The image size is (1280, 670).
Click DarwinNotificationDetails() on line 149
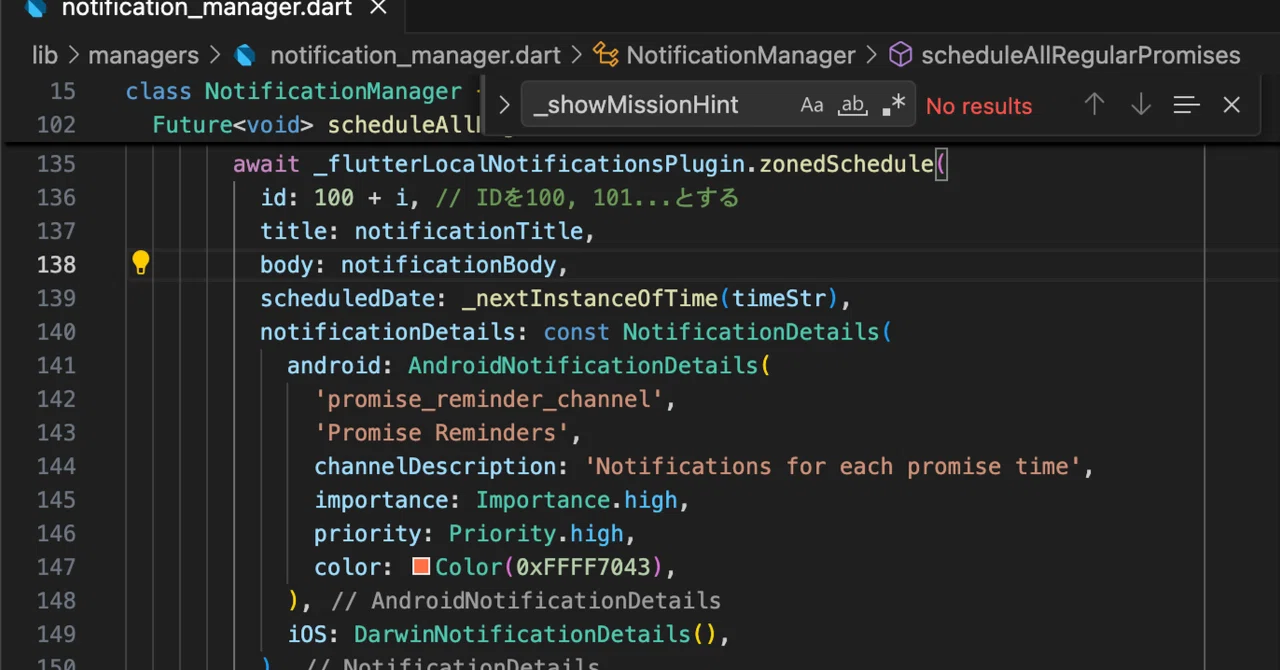pyautogui.click(x=535, y=634)
